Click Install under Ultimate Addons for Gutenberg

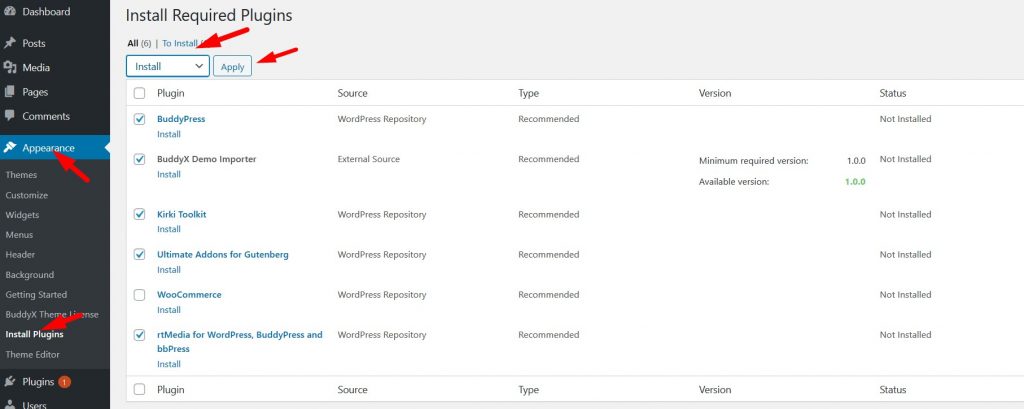[x=168, y=269]
